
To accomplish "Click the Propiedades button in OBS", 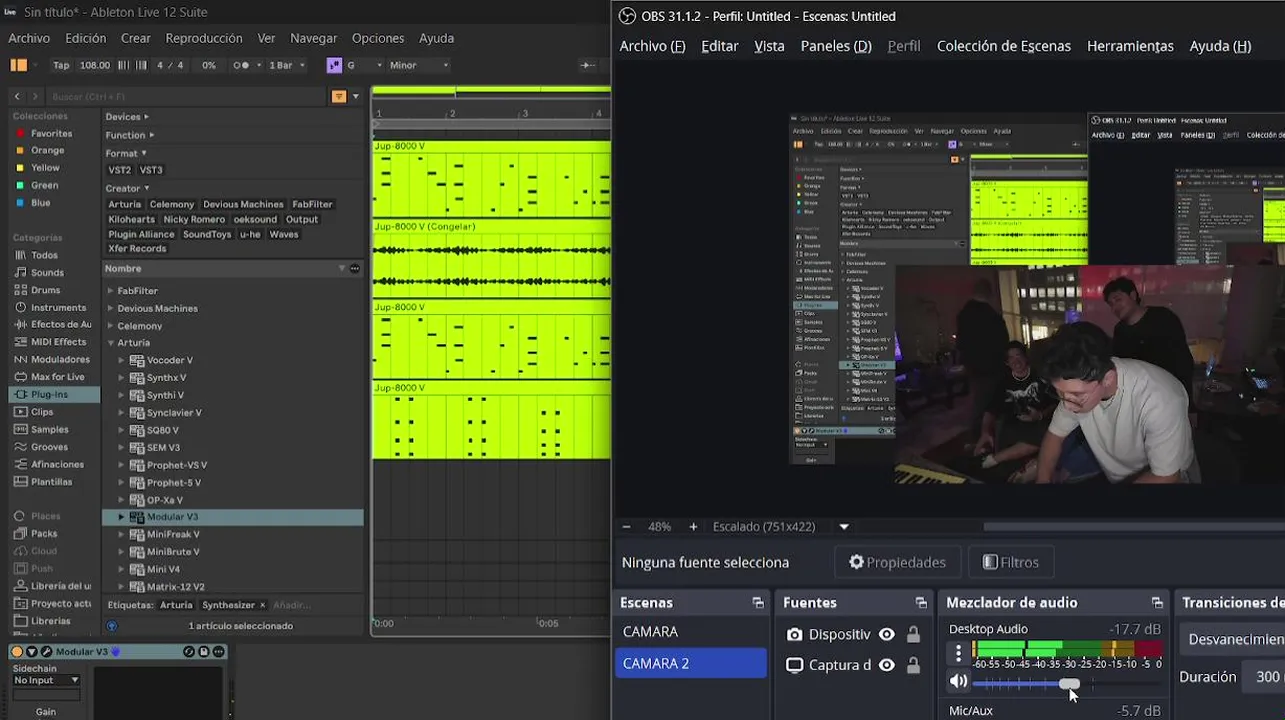I will pos(897,562).
